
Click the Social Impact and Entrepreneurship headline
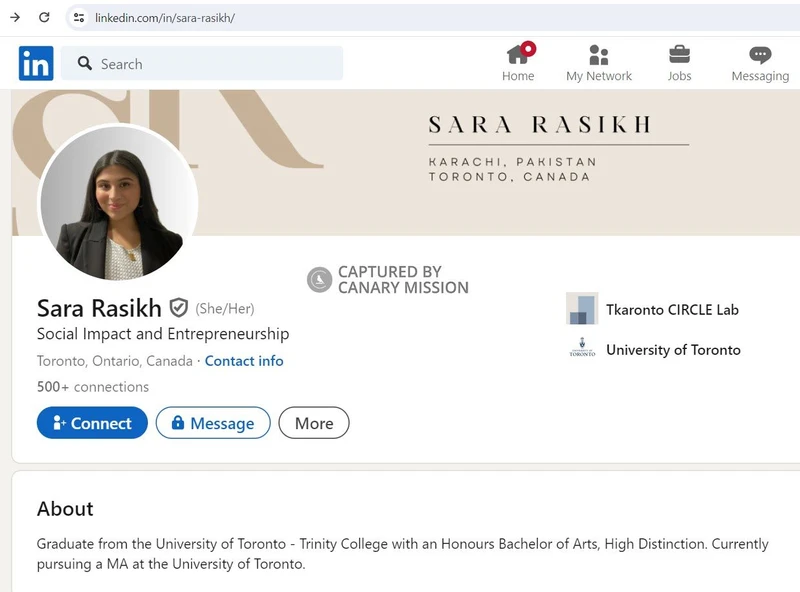[x=163, y=334]
